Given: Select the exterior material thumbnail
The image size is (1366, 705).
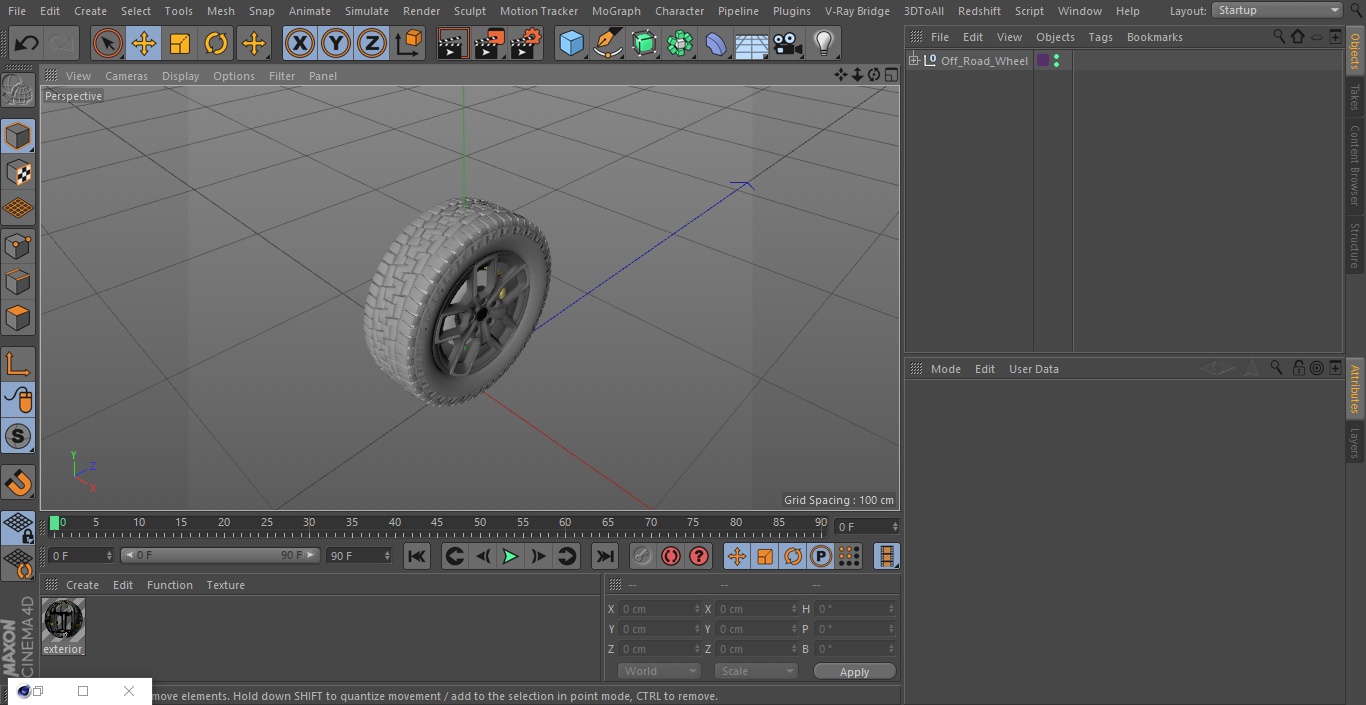Looking at the screenshot, I should pos(63,619).
